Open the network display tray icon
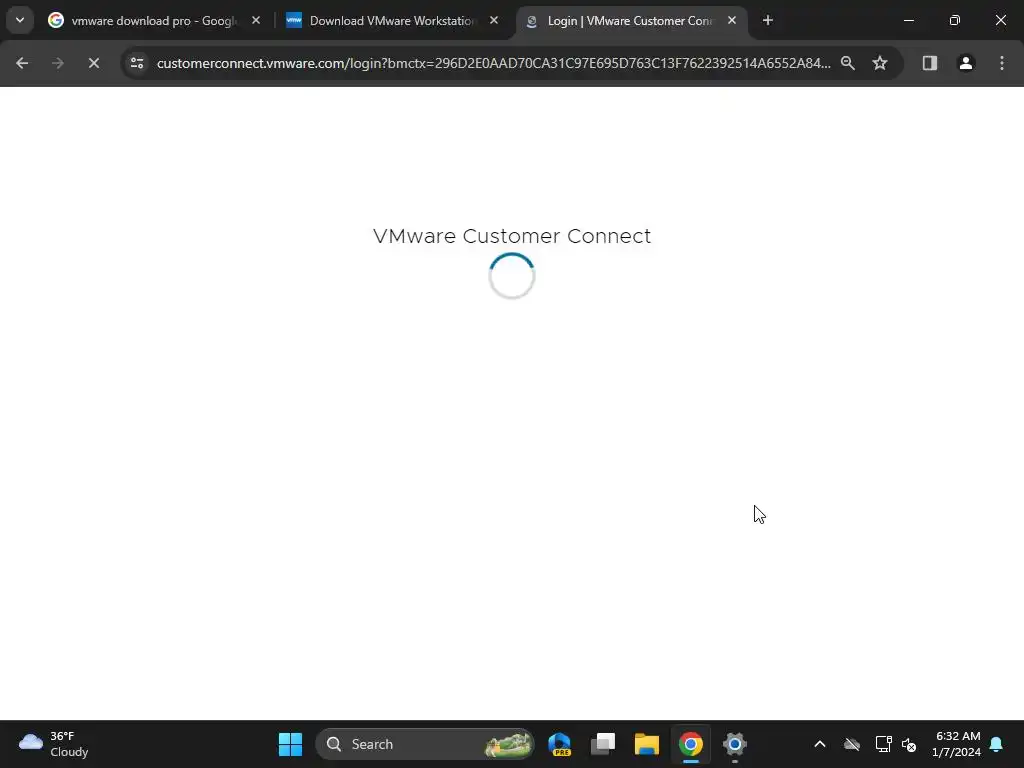 884,744
